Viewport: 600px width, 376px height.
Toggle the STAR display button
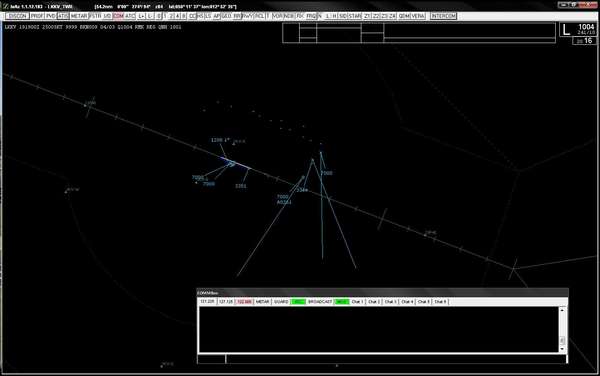coord(354,16)
